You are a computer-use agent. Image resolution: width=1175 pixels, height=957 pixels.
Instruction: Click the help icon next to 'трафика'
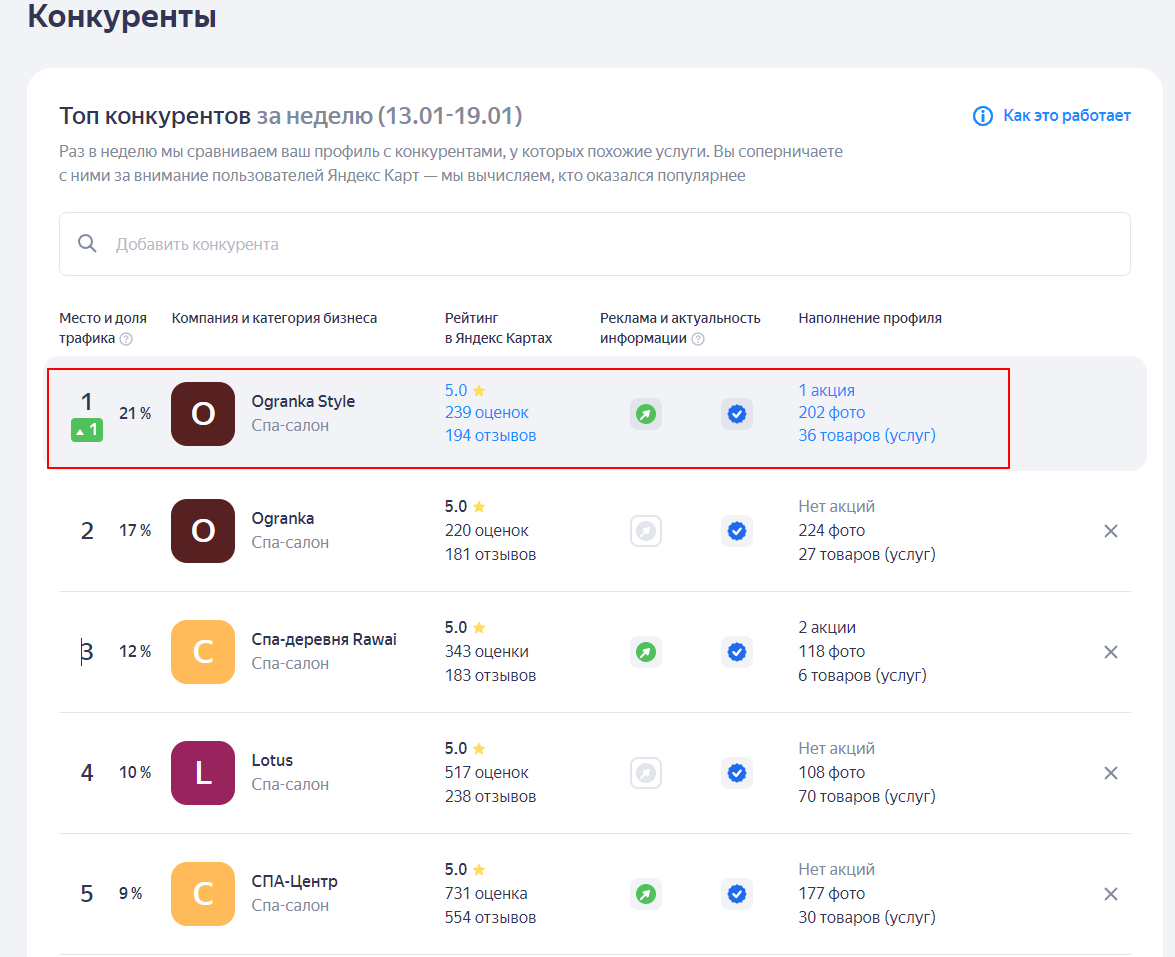click(126, 339)
